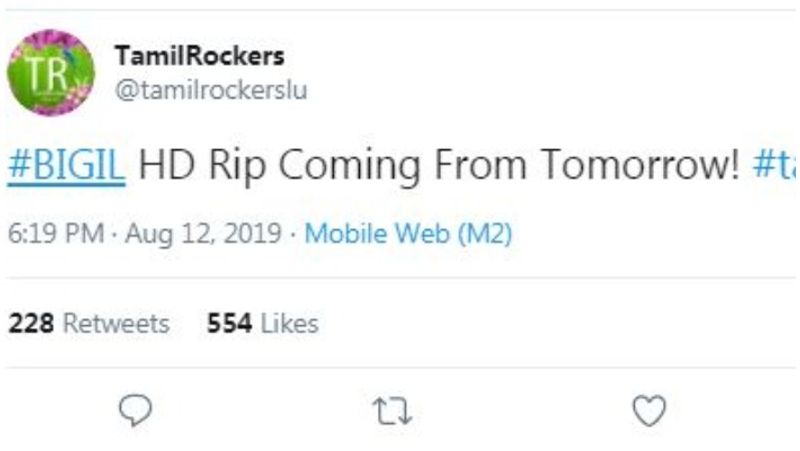Like the tweet with the heart icon
This screenshot has height=451, width=800.
[650, 410]
